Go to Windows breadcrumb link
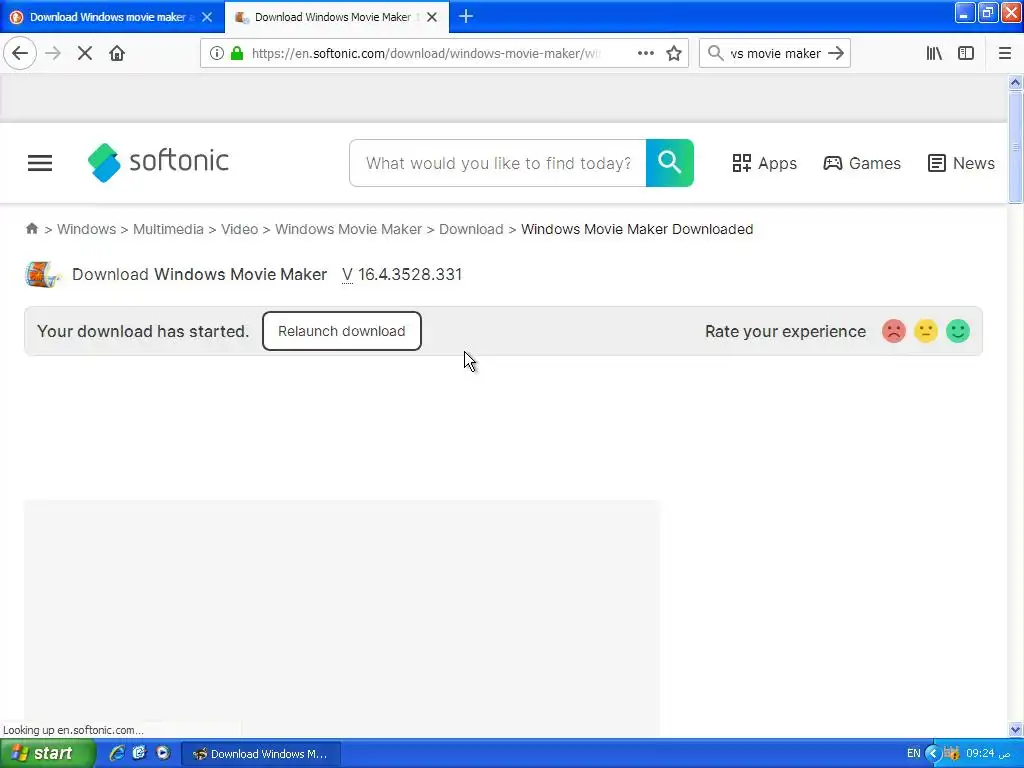Viewport: 1024px width, 768px height. point(86,229)
